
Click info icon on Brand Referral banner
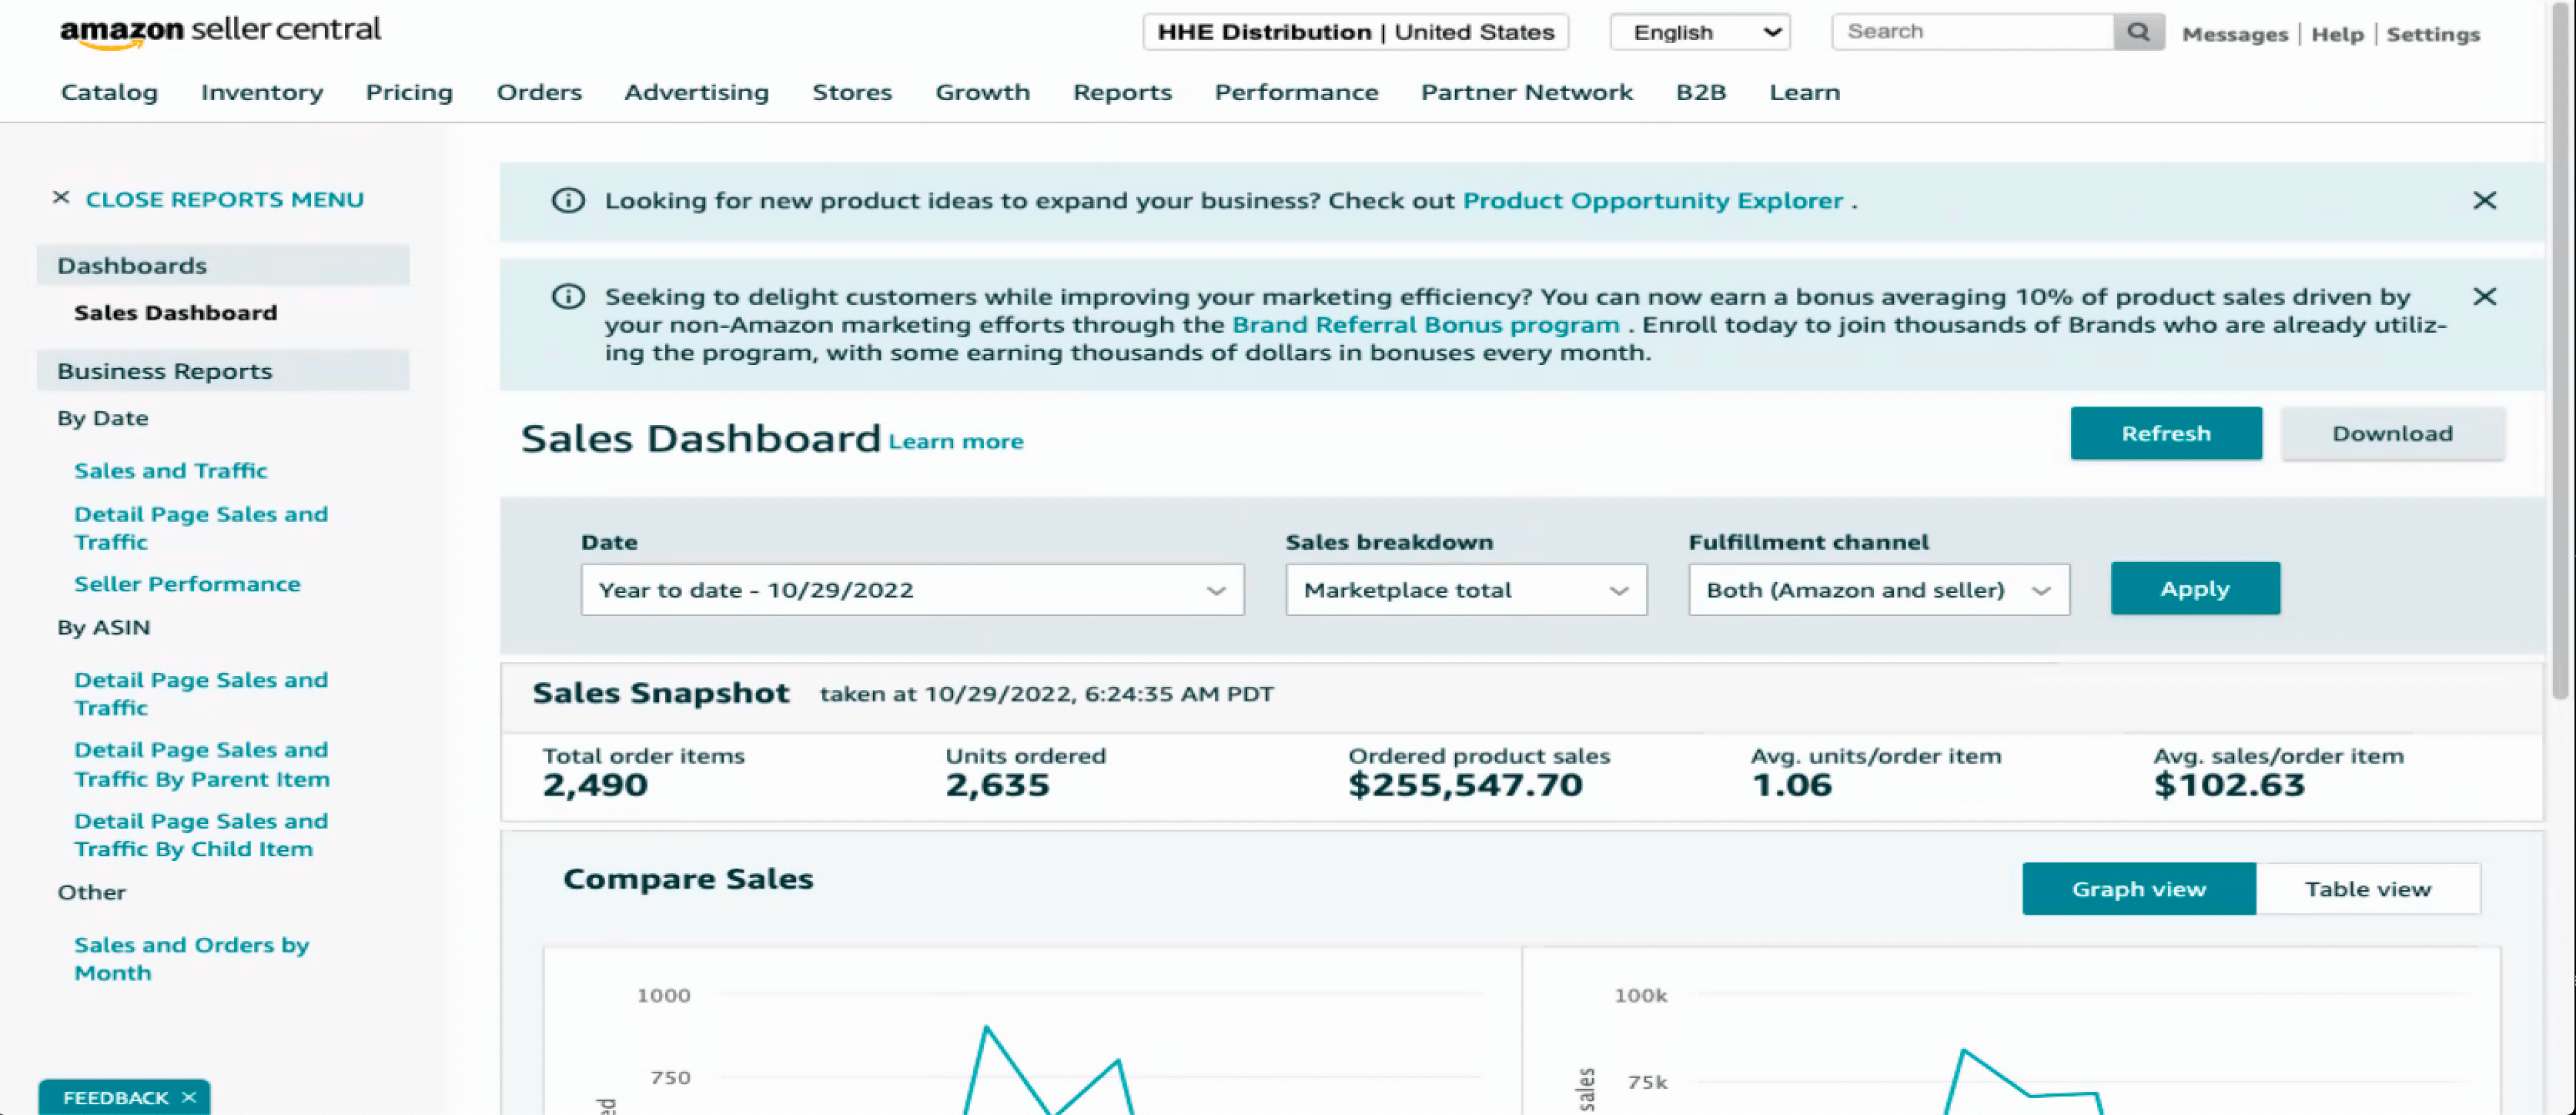point(568,297)
